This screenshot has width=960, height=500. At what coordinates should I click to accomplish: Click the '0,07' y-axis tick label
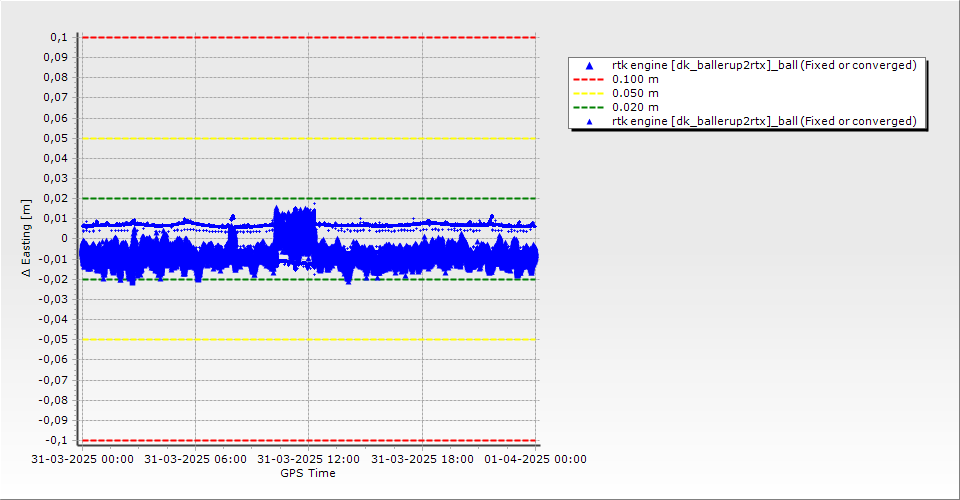(x=56, y=98)
